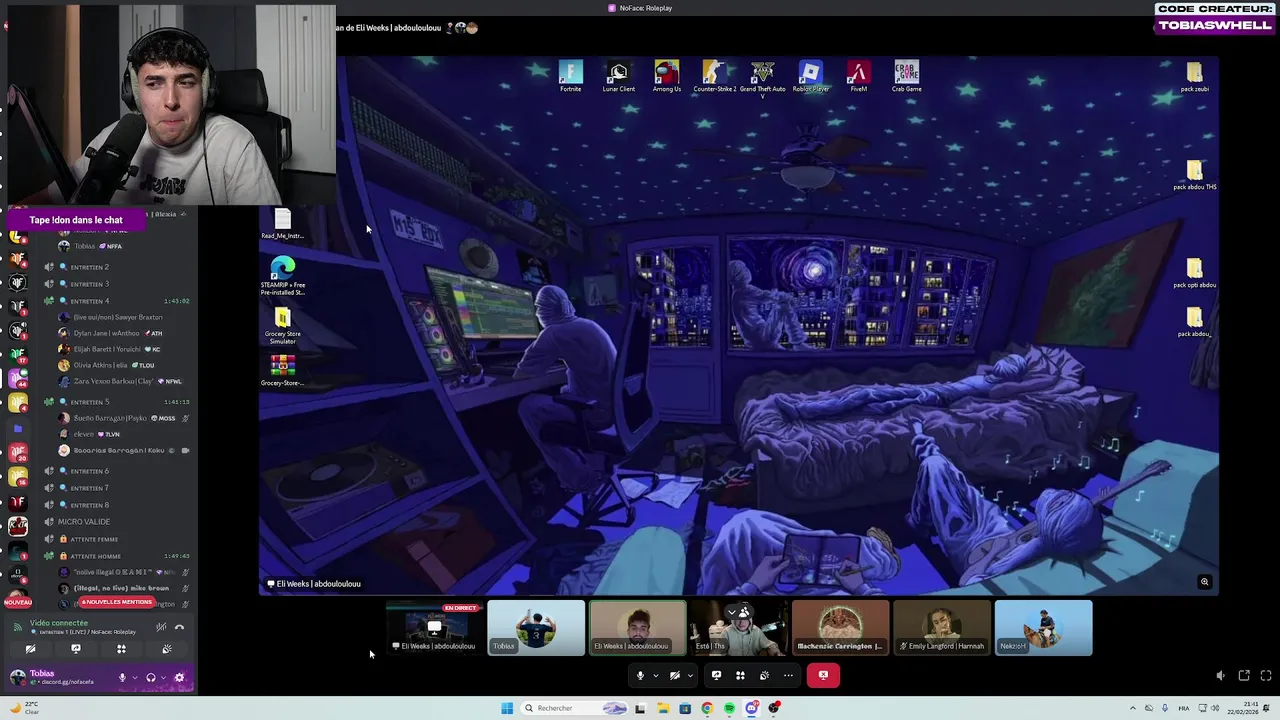Click FiveM desktop icon in stream
The width and height of the screenshot is (1280, 720).
(858, 77)
